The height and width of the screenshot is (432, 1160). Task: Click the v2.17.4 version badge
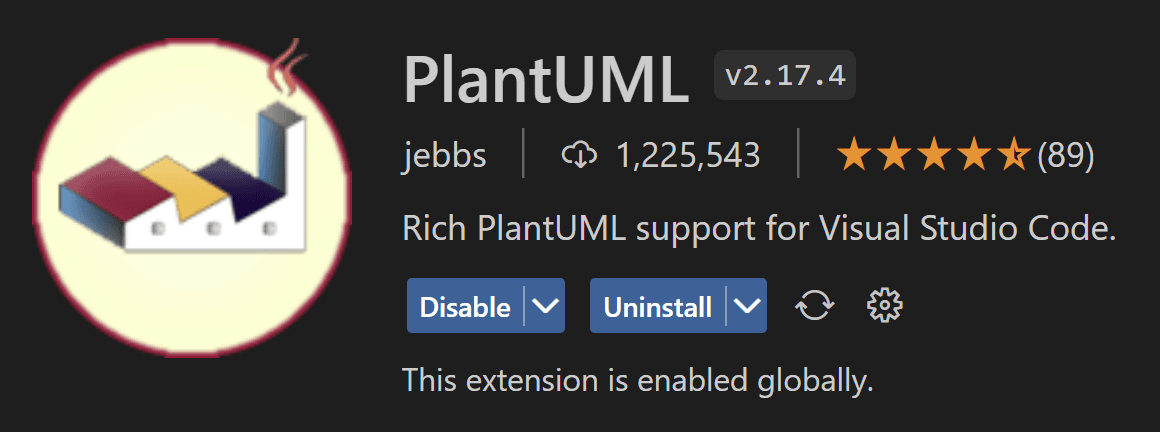click(784, 75)
